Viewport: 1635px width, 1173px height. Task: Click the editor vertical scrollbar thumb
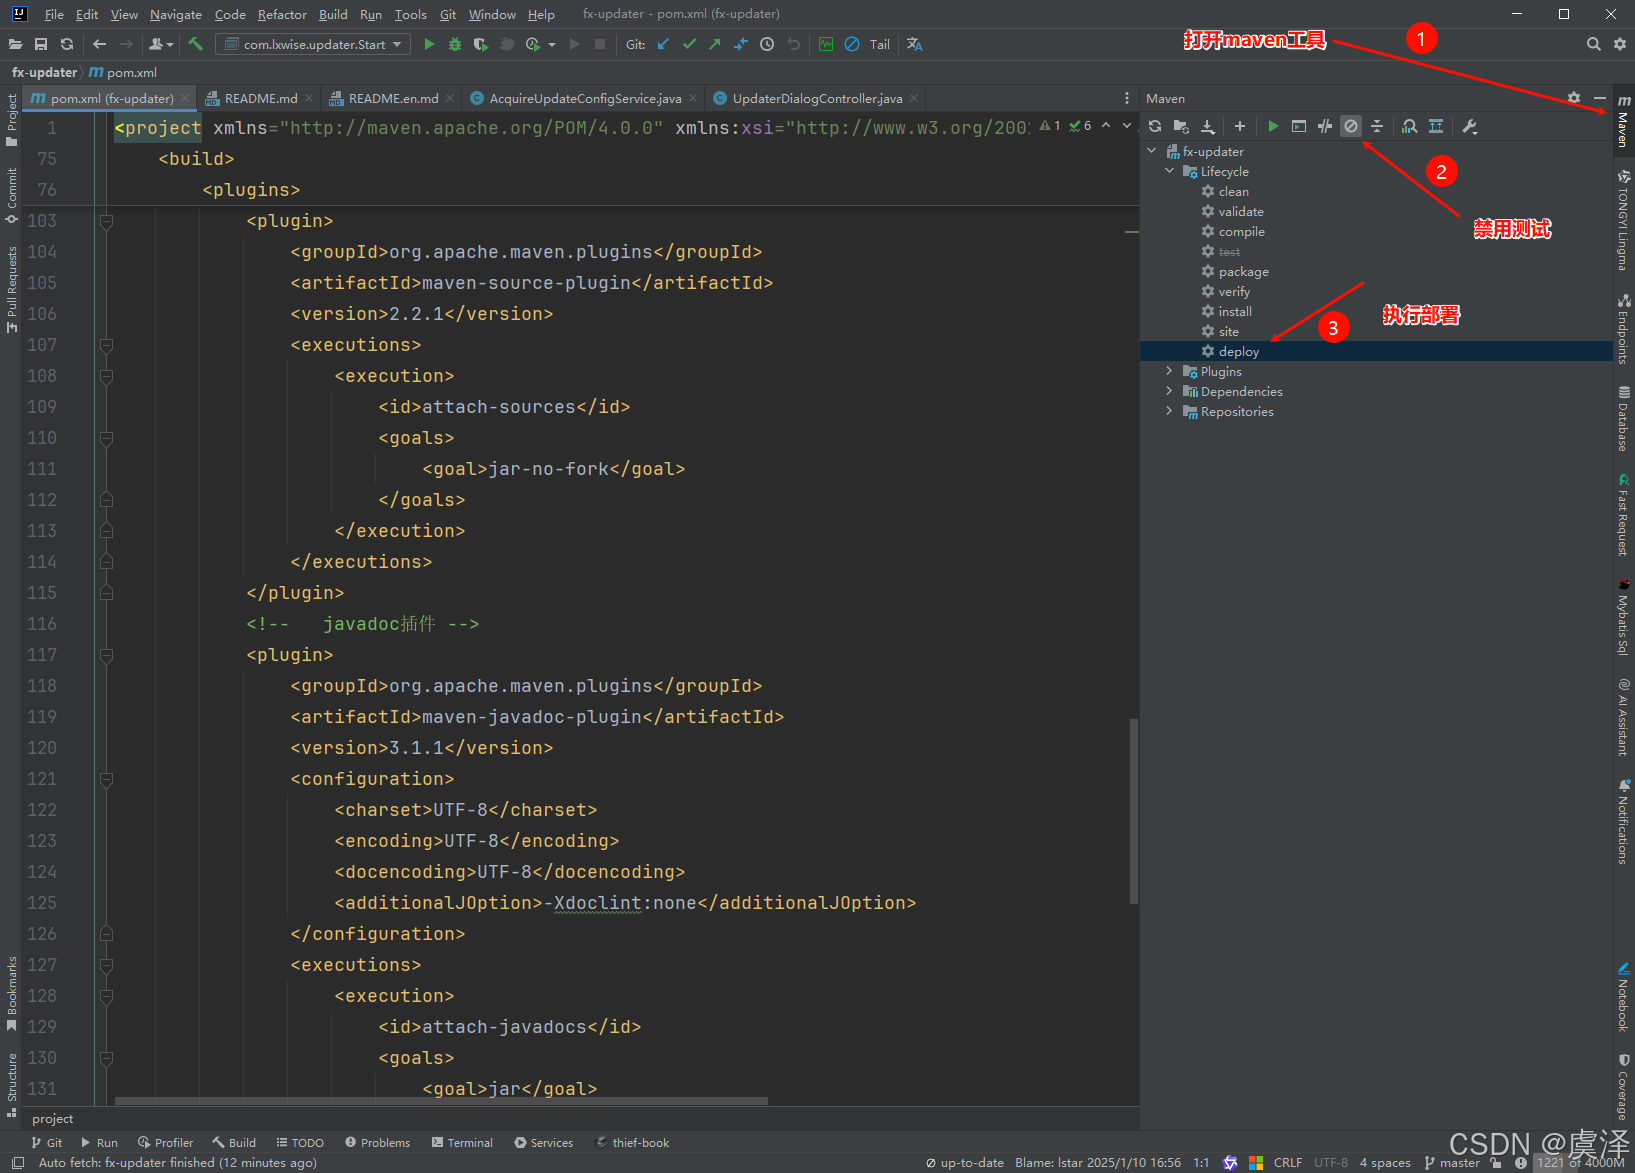(1133, 810)
